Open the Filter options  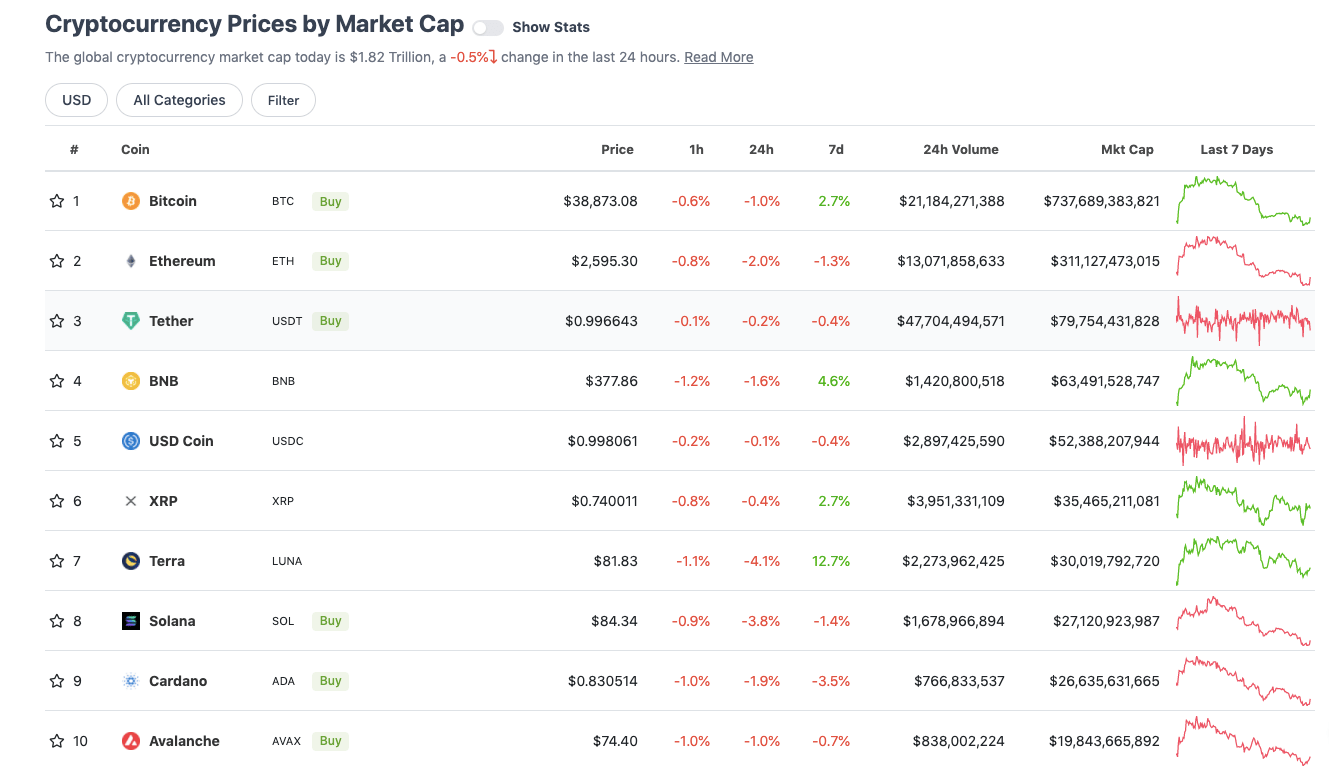pos(284,100)
